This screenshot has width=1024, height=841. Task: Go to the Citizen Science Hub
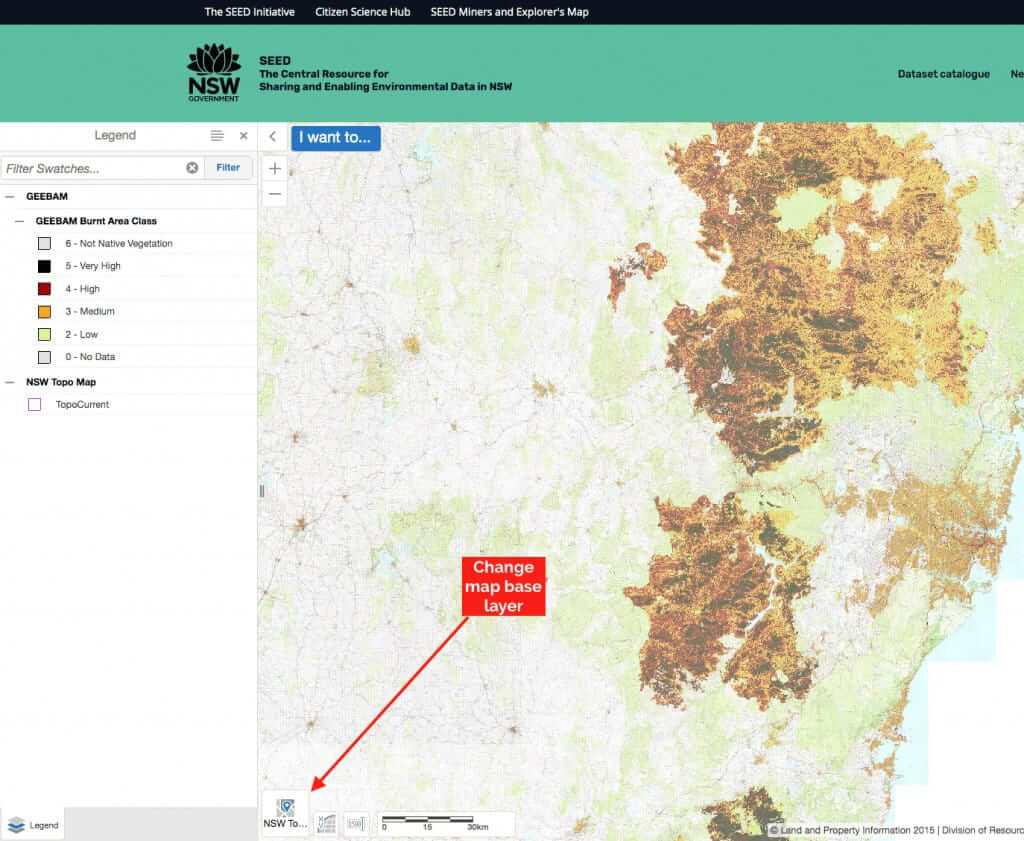(x=362, y=12)
